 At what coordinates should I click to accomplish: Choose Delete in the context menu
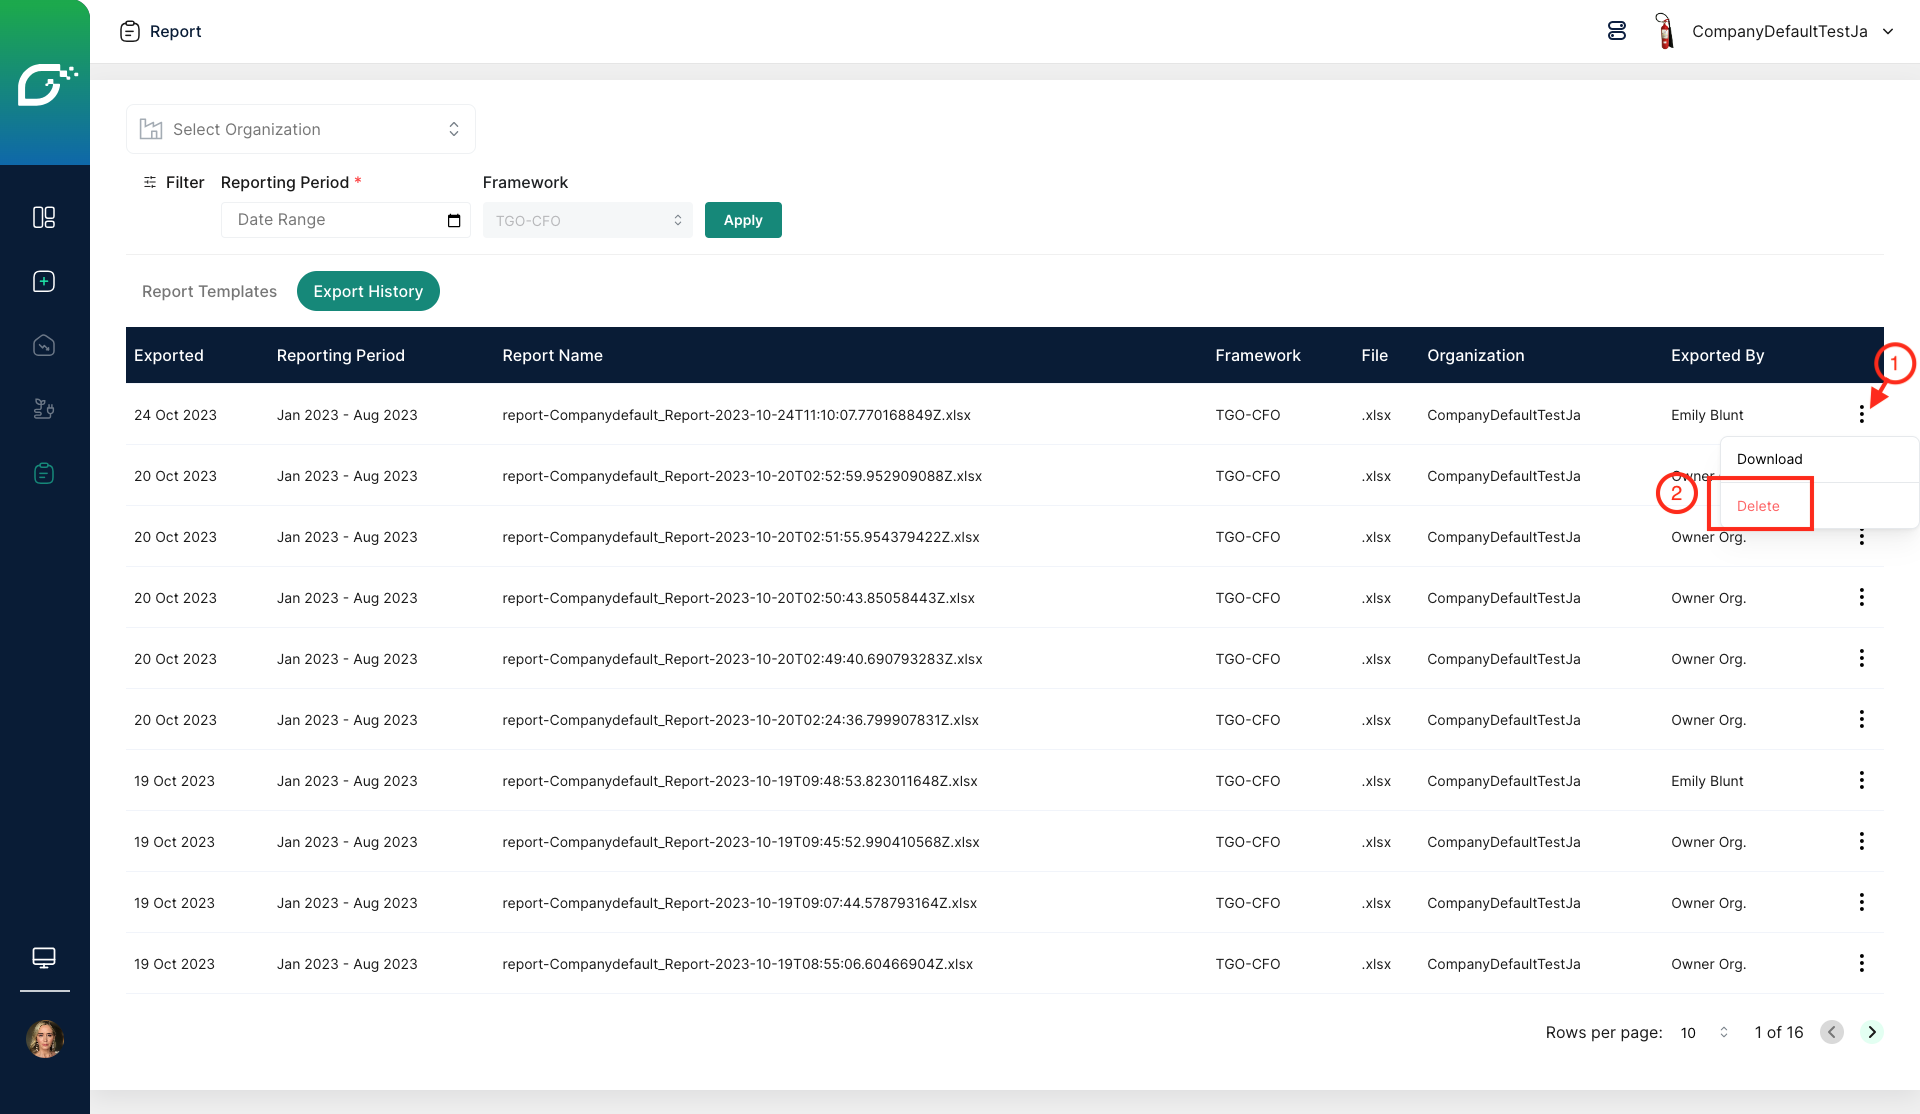click(x=1758, y=506)
